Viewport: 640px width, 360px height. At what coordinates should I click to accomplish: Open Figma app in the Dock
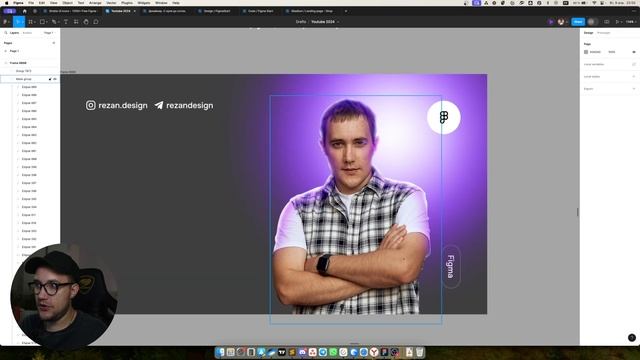pos(384,352)
